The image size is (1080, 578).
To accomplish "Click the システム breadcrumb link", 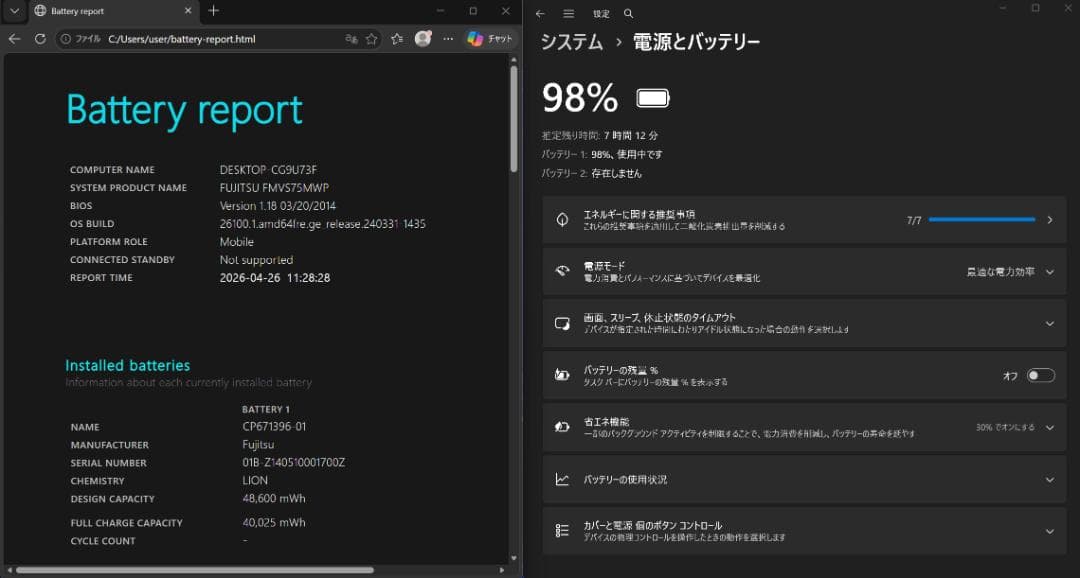I will click(572, 42).
